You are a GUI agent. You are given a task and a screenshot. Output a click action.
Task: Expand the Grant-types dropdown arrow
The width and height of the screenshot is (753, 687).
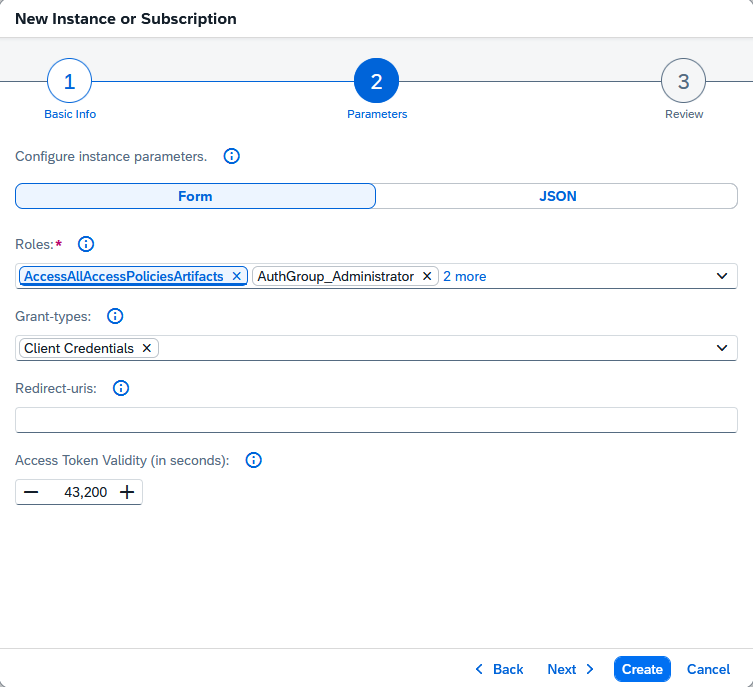point(722,348)
